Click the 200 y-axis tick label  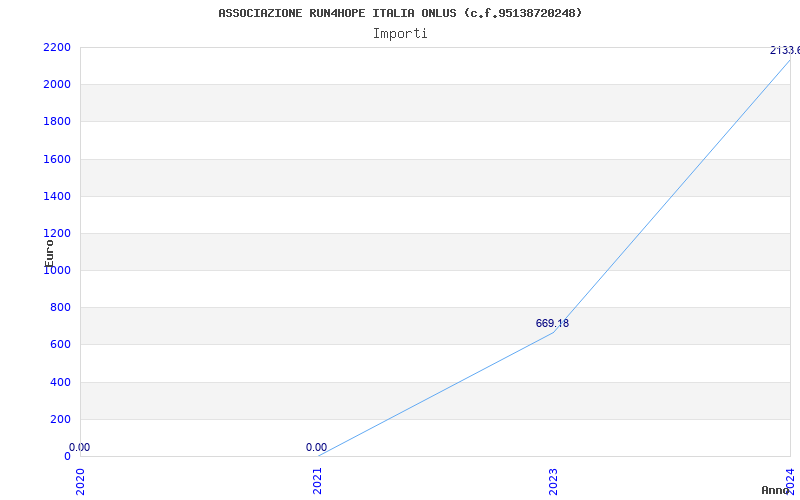coord(60,419)
